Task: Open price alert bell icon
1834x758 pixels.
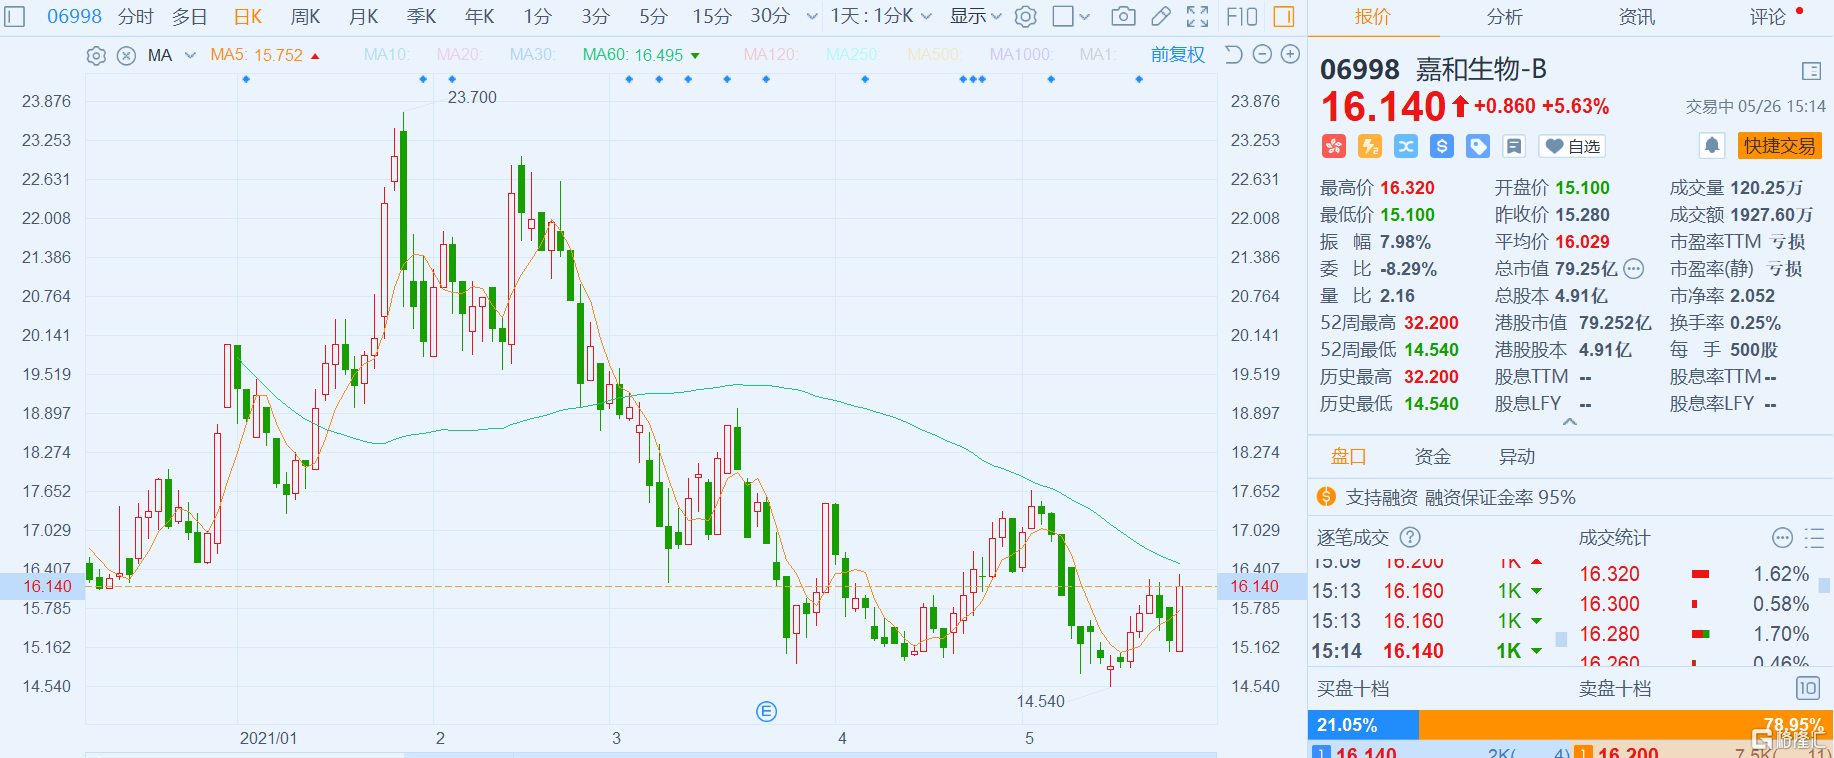Action: [x=1711, y=146]
